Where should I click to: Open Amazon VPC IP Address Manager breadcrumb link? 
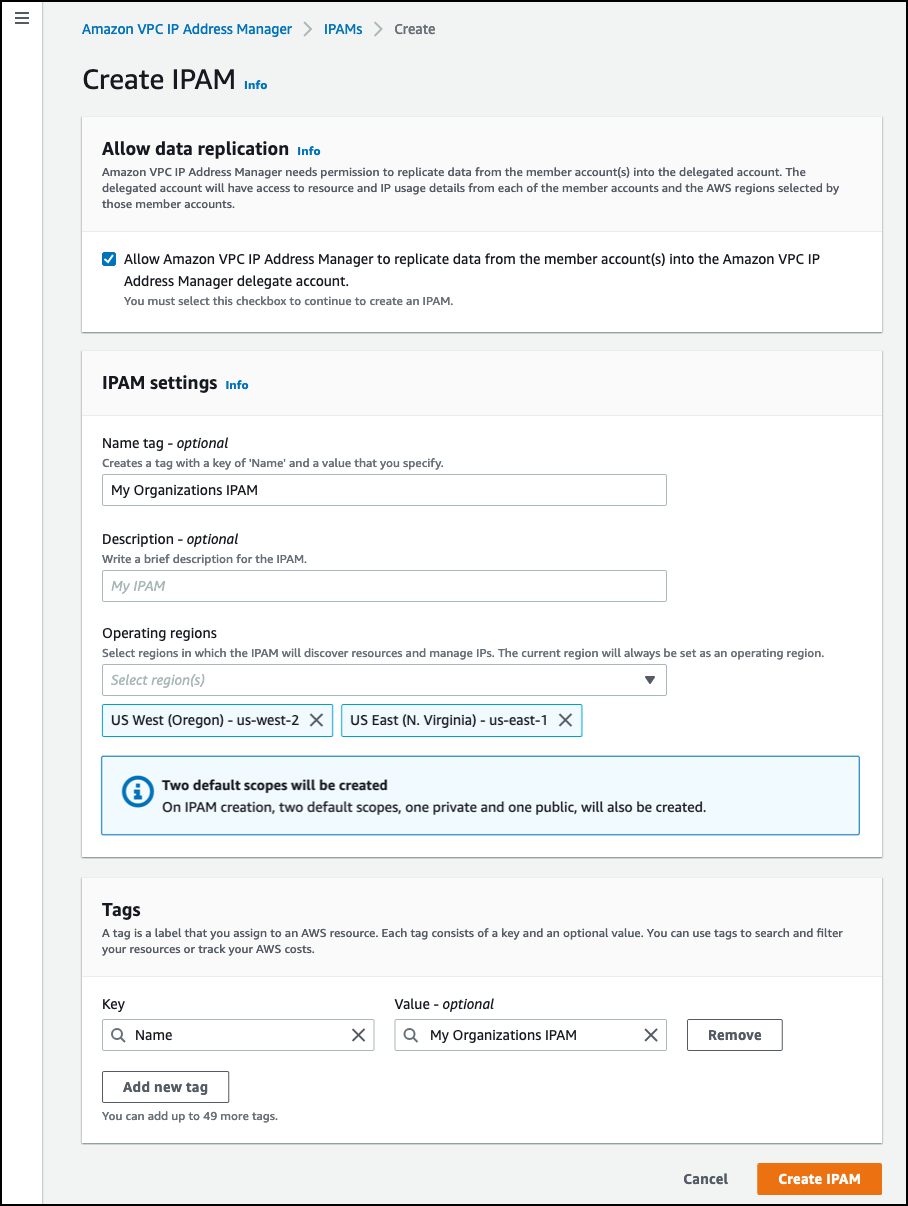click(187, 29)
